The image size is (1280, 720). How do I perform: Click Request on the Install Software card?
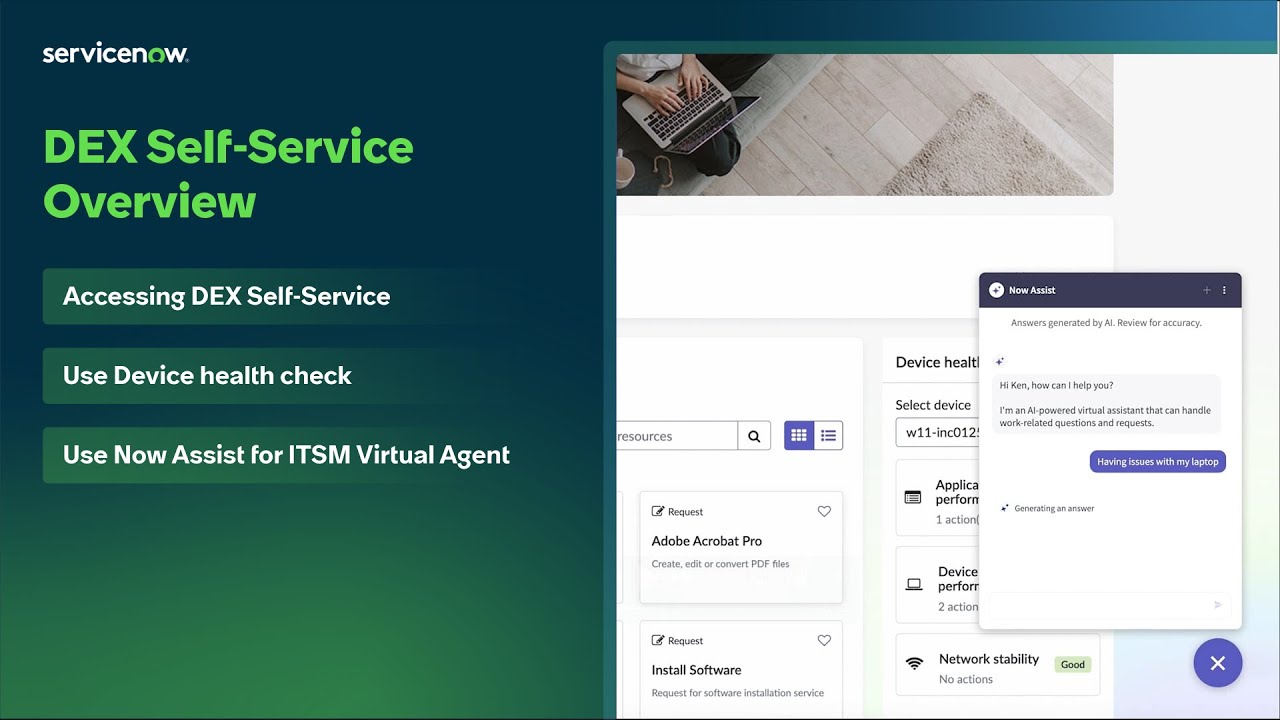pyautogui.click(x=677, y=640)
